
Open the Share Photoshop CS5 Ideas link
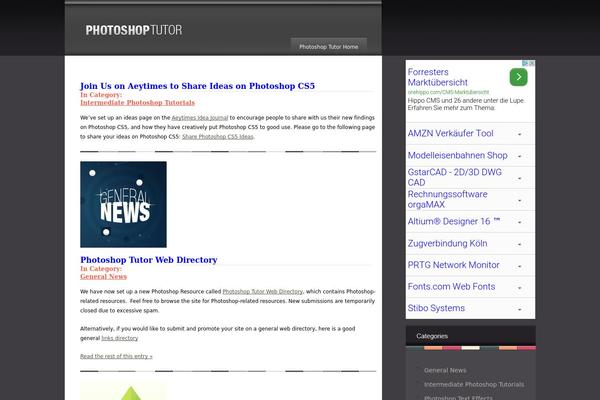click(x=217, y=137)
